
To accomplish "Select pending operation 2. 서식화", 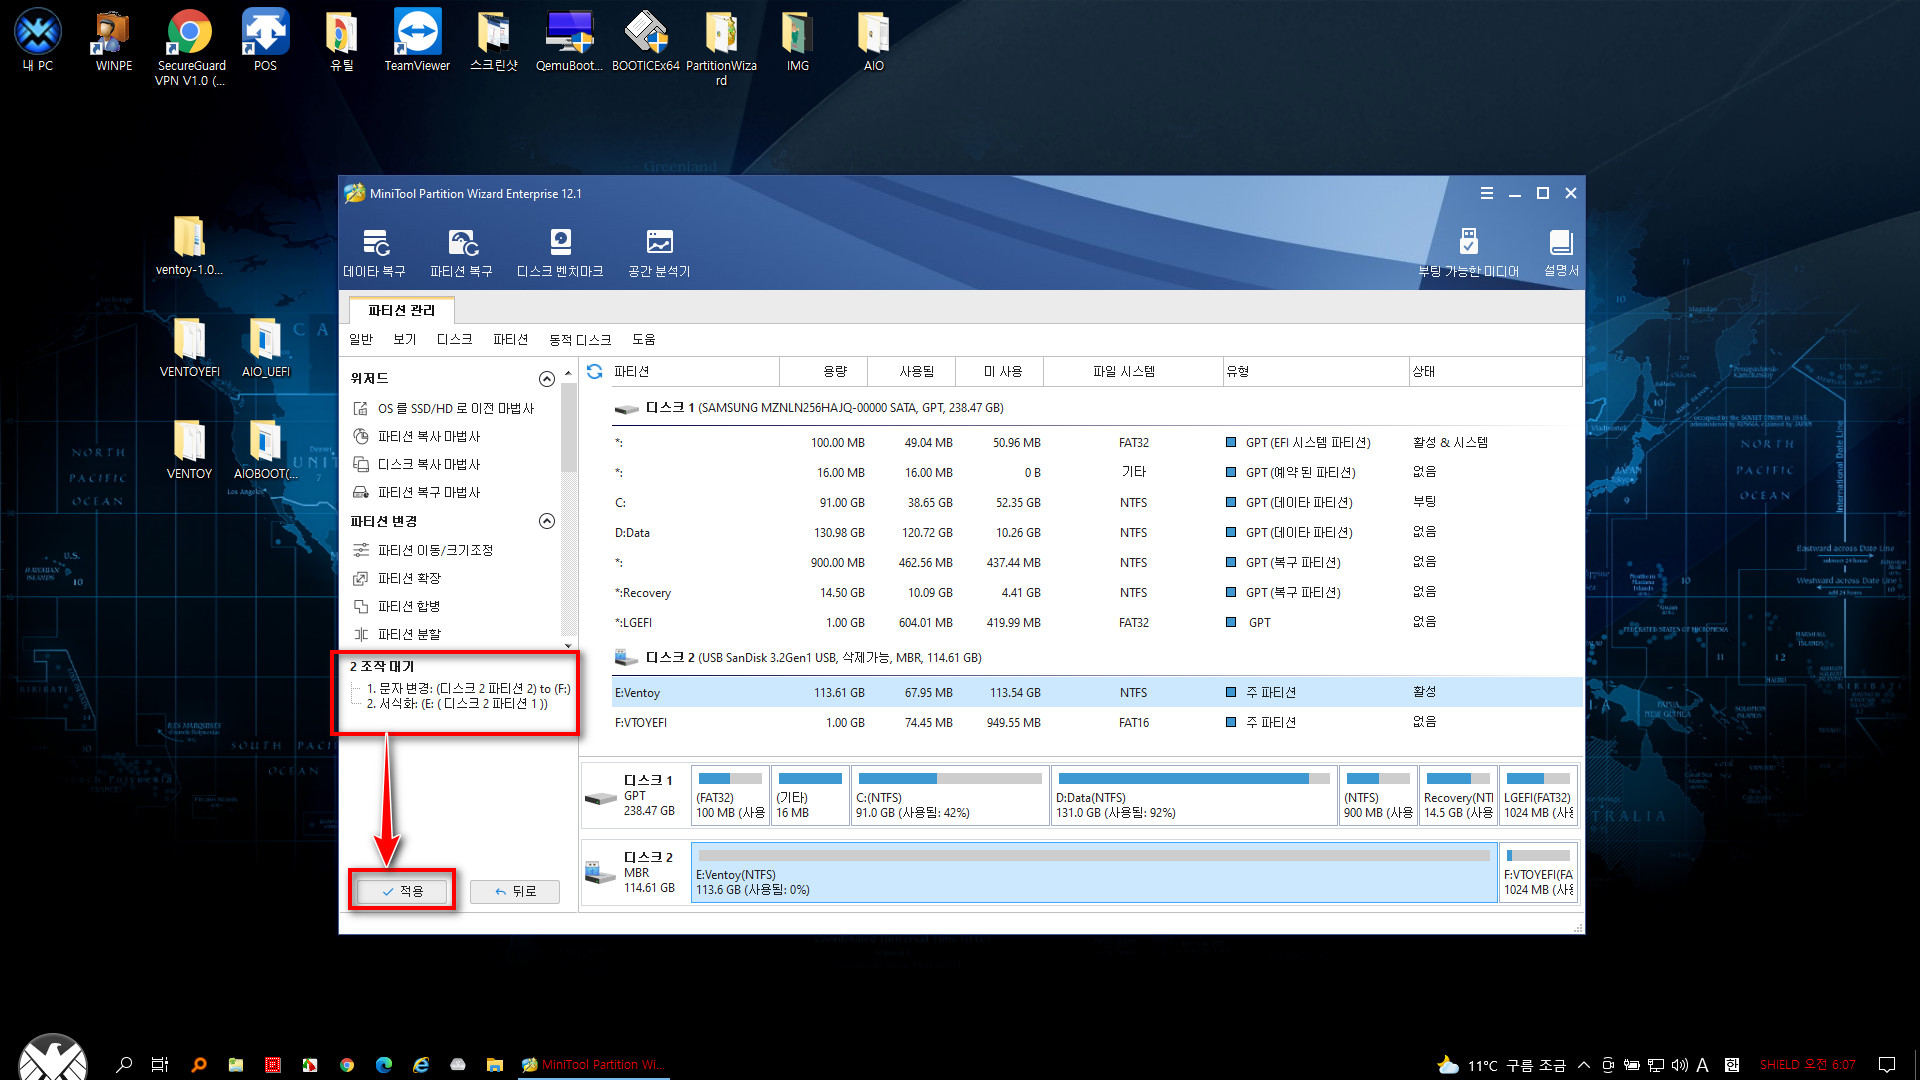I will click(457, 704).
